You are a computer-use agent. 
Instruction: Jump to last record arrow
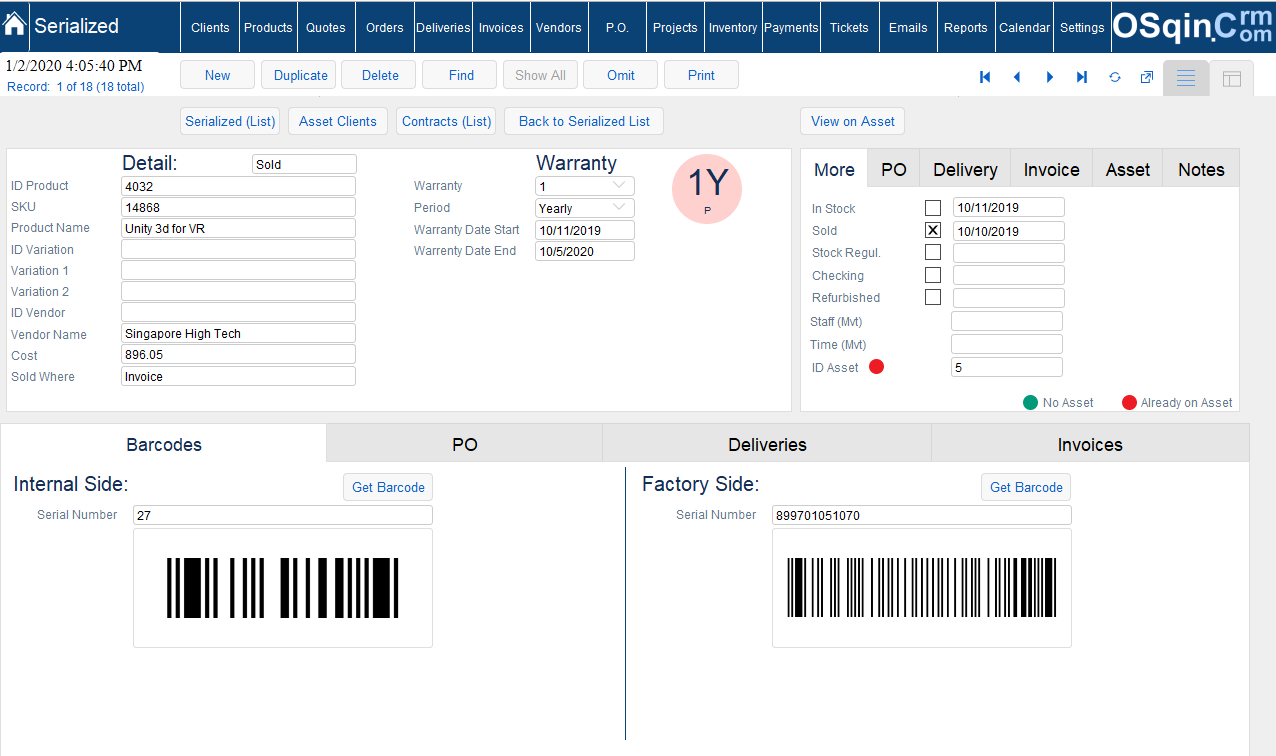(1082, 77)
